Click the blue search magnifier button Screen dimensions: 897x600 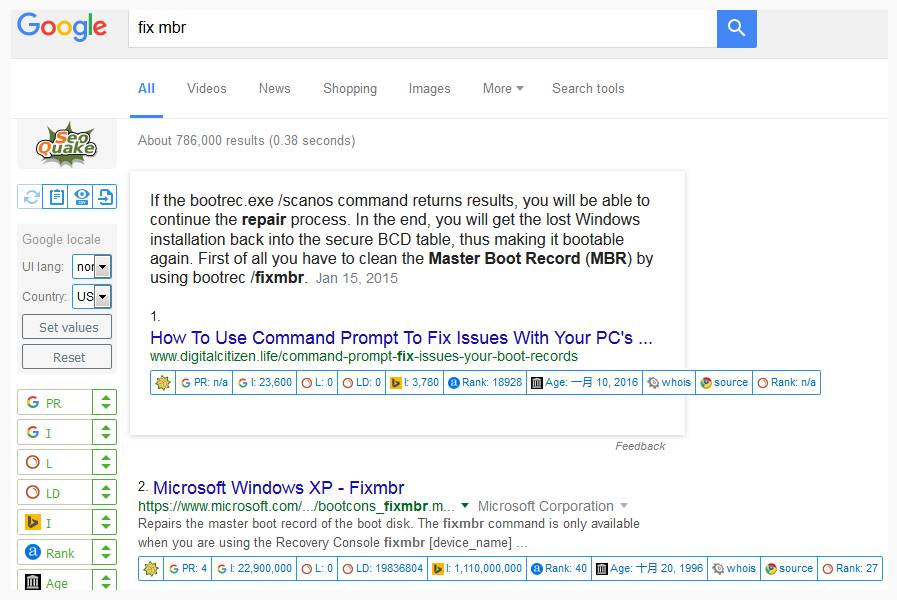click(736, 28)
